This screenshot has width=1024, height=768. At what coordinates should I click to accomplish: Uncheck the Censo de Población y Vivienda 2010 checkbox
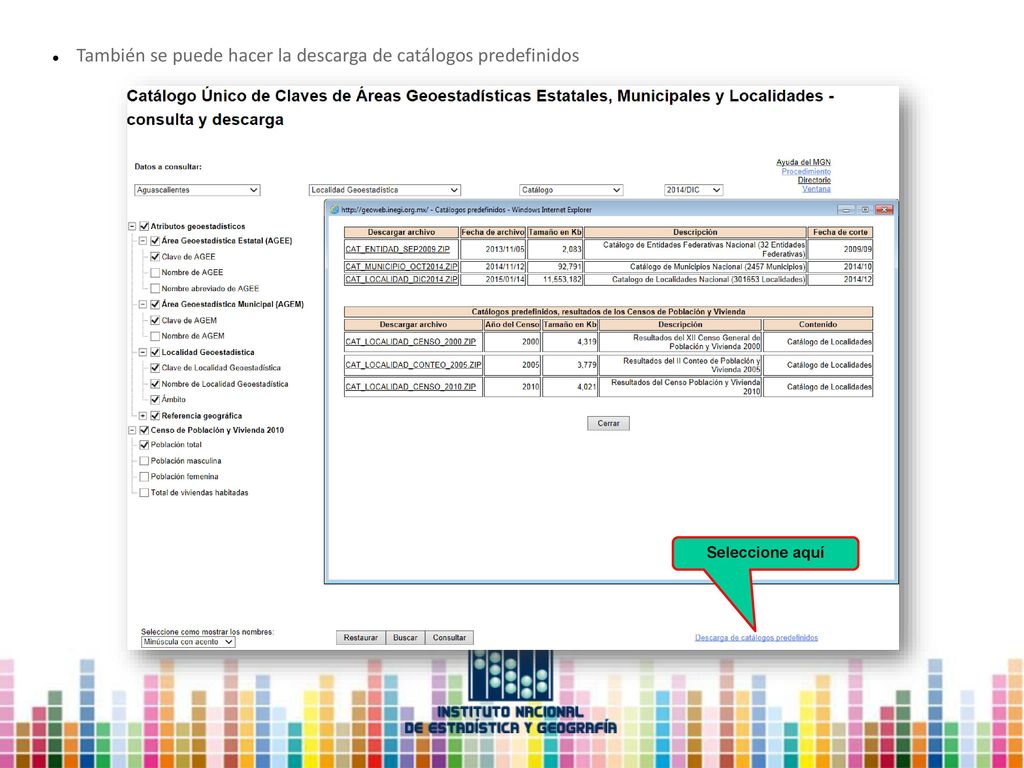tap(144, 430)
